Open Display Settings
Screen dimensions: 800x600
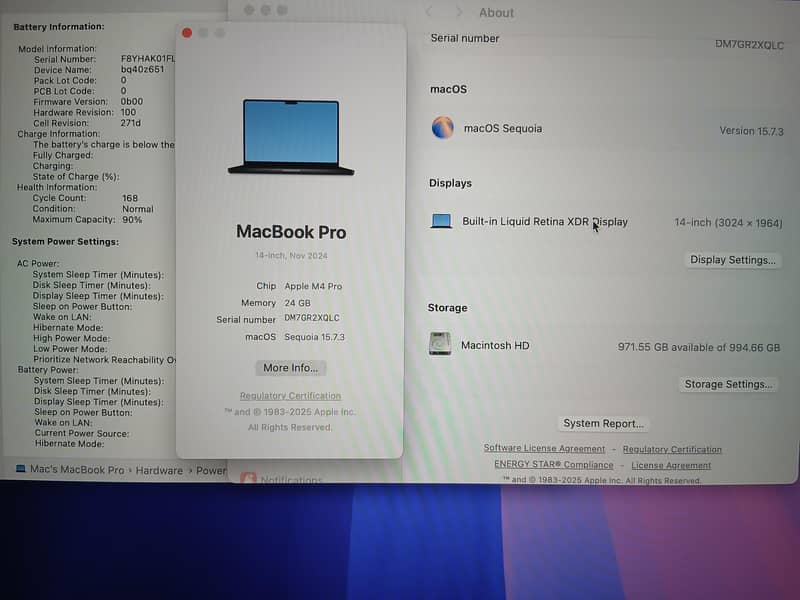coord(732,260)
